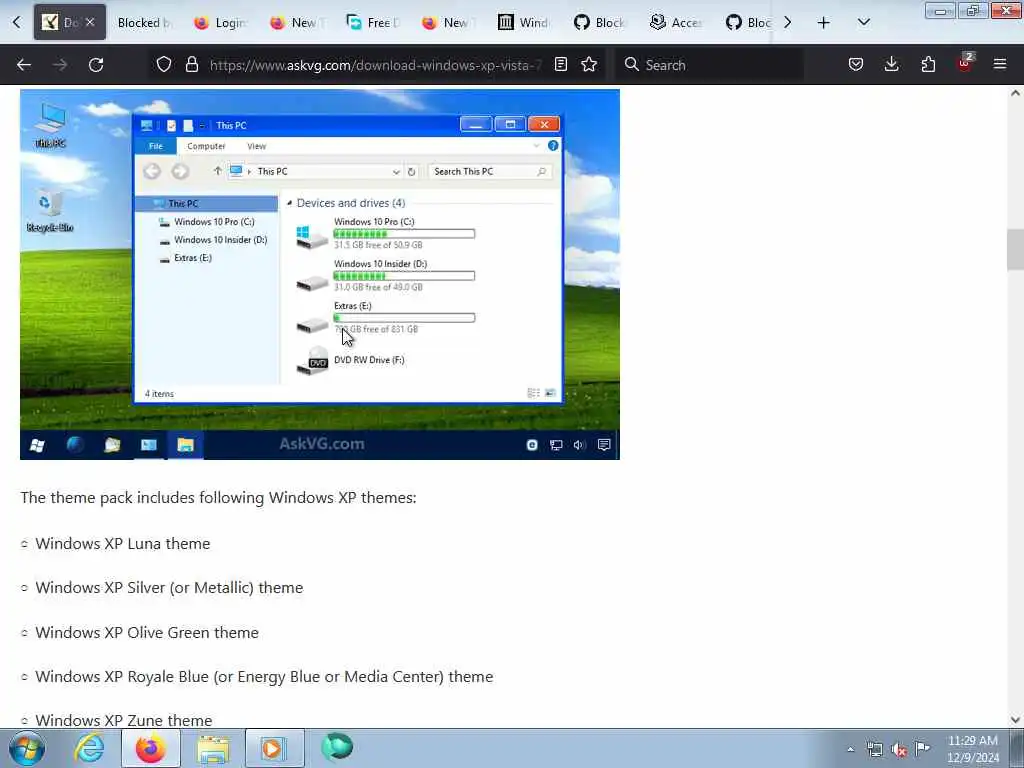Open the Downloads arrow icon
The height and width of the screenshot is (768, 1024).
click(x=891, y=65)
